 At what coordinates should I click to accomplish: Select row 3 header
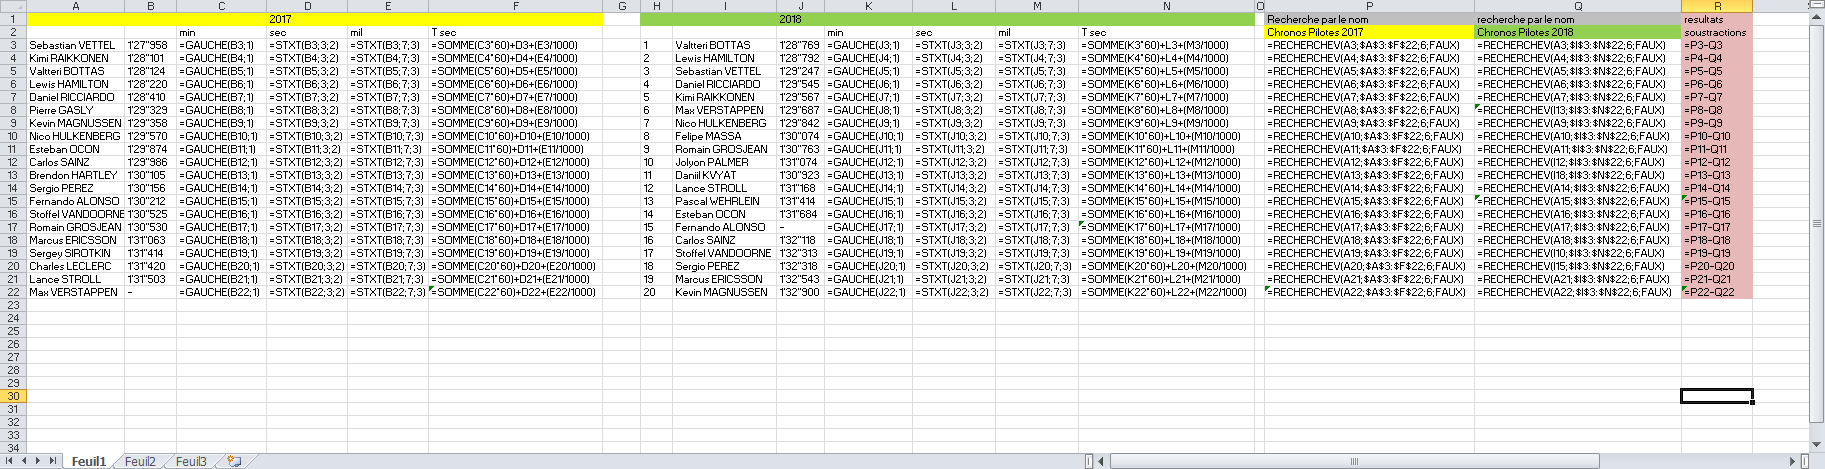(13, 45)
